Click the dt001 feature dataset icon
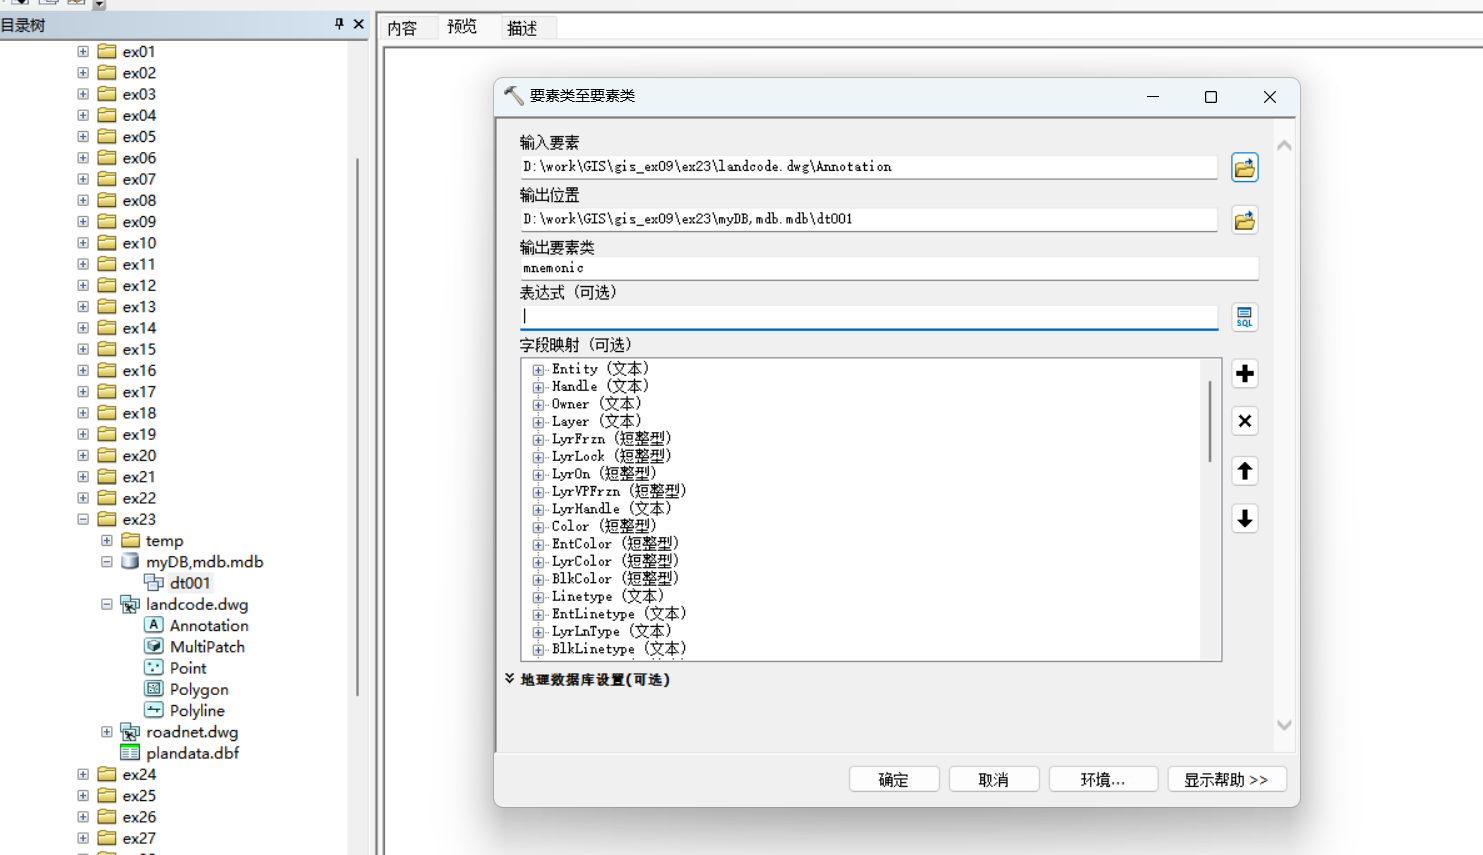1483x855 pixels. point(154,582)
